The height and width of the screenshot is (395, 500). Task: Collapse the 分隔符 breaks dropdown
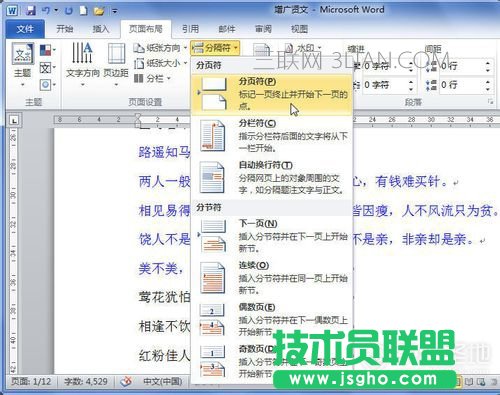pyautogui.click(x=215, y=48)
